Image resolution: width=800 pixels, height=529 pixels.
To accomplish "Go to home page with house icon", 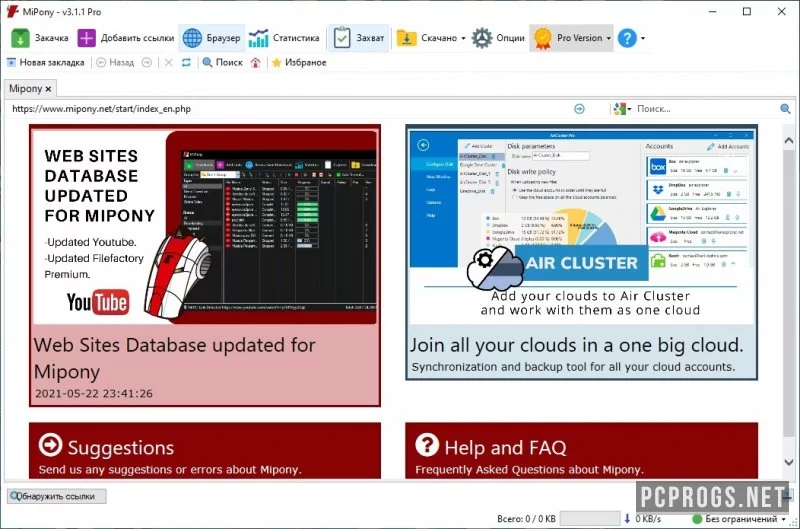I will point(256,62).
